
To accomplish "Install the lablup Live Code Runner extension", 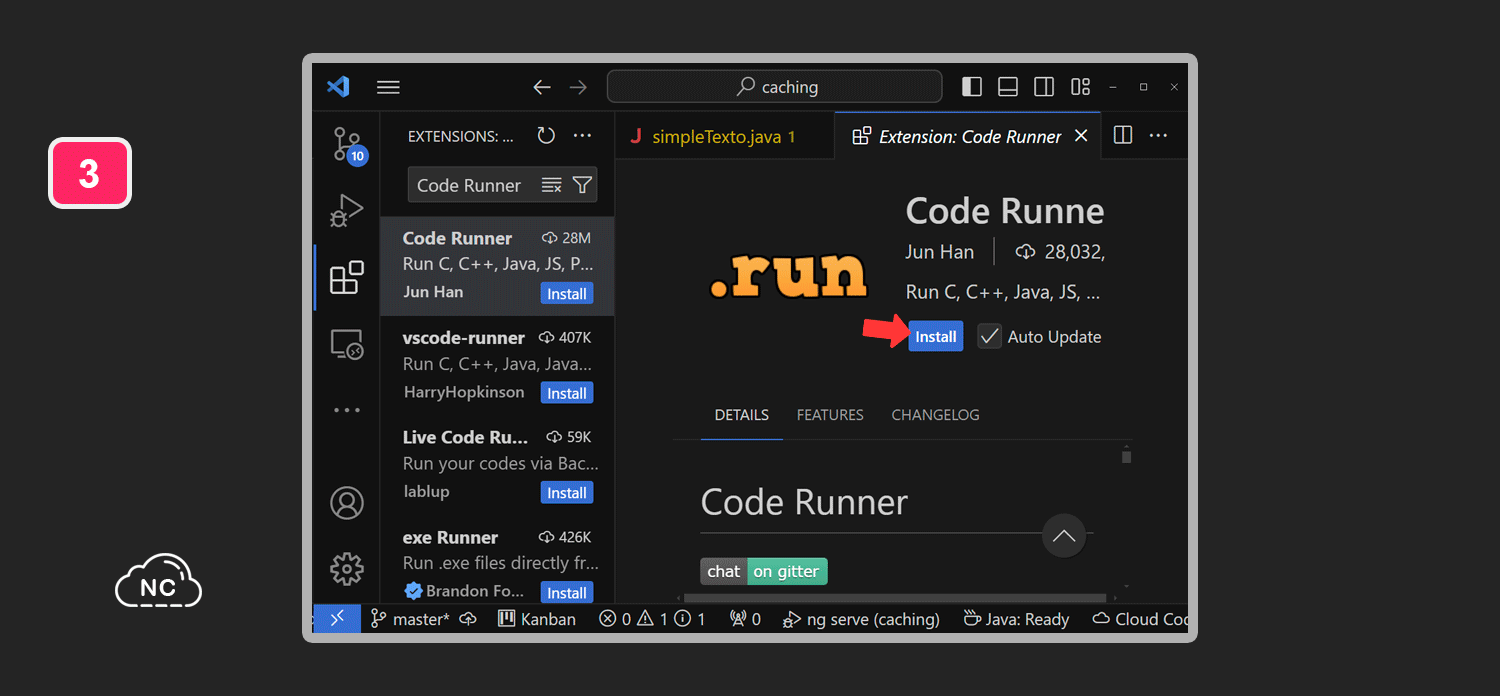I will coord(567,493).
